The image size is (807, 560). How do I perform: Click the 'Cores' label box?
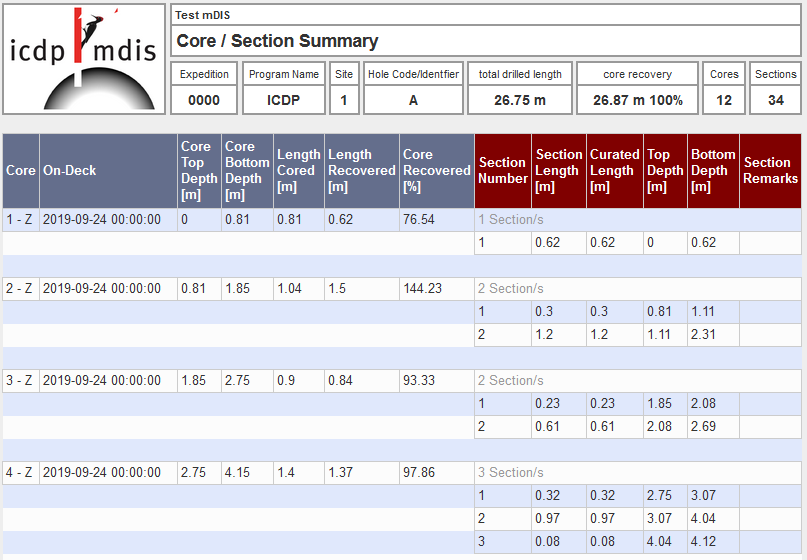(724, 74)
